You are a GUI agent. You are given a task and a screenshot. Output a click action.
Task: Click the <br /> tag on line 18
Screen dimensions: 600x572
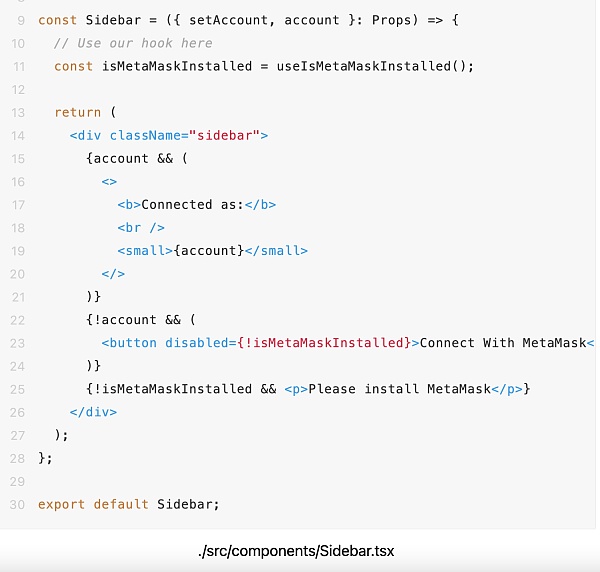coord(141,227)
